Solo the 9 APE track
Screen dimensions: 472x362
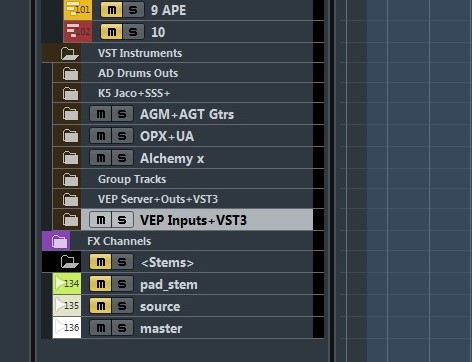click(133, 10)
